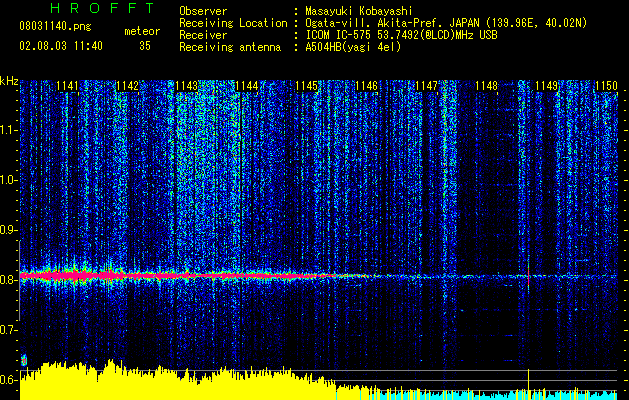Click the ICOM IC-575 receiver value

click(x=401, y=35)
